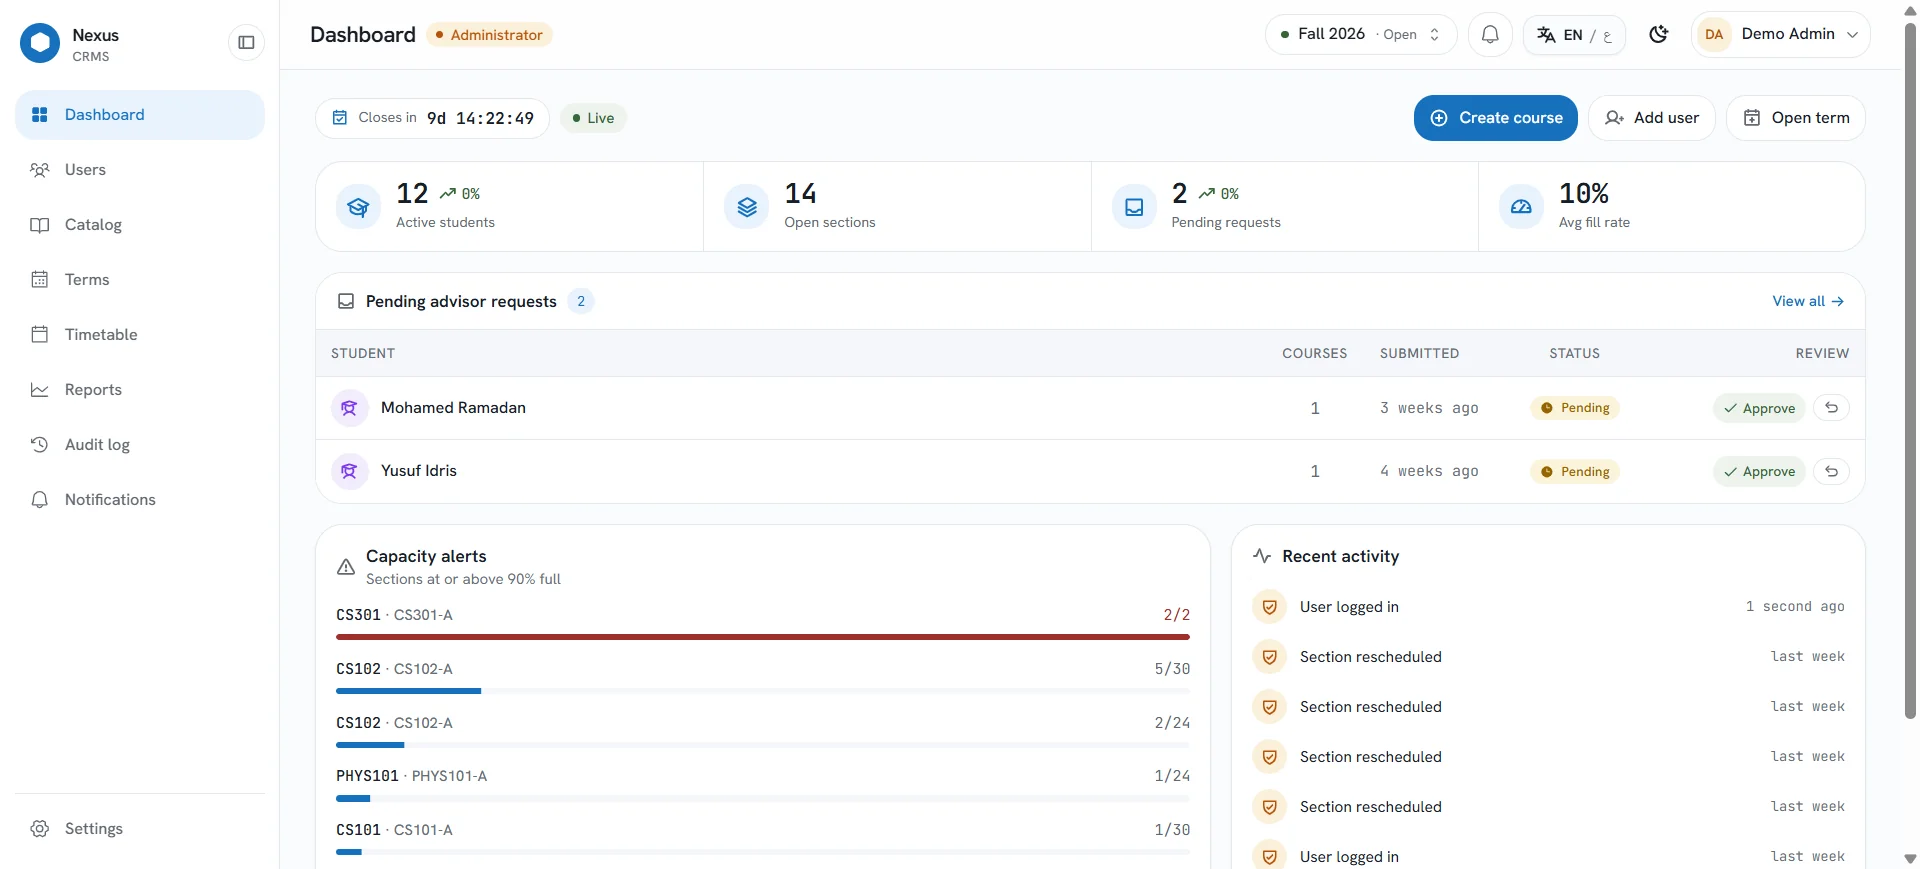
Task: Approve Mohamed Ramadan's request
Action: click(x=1759, y=408)
